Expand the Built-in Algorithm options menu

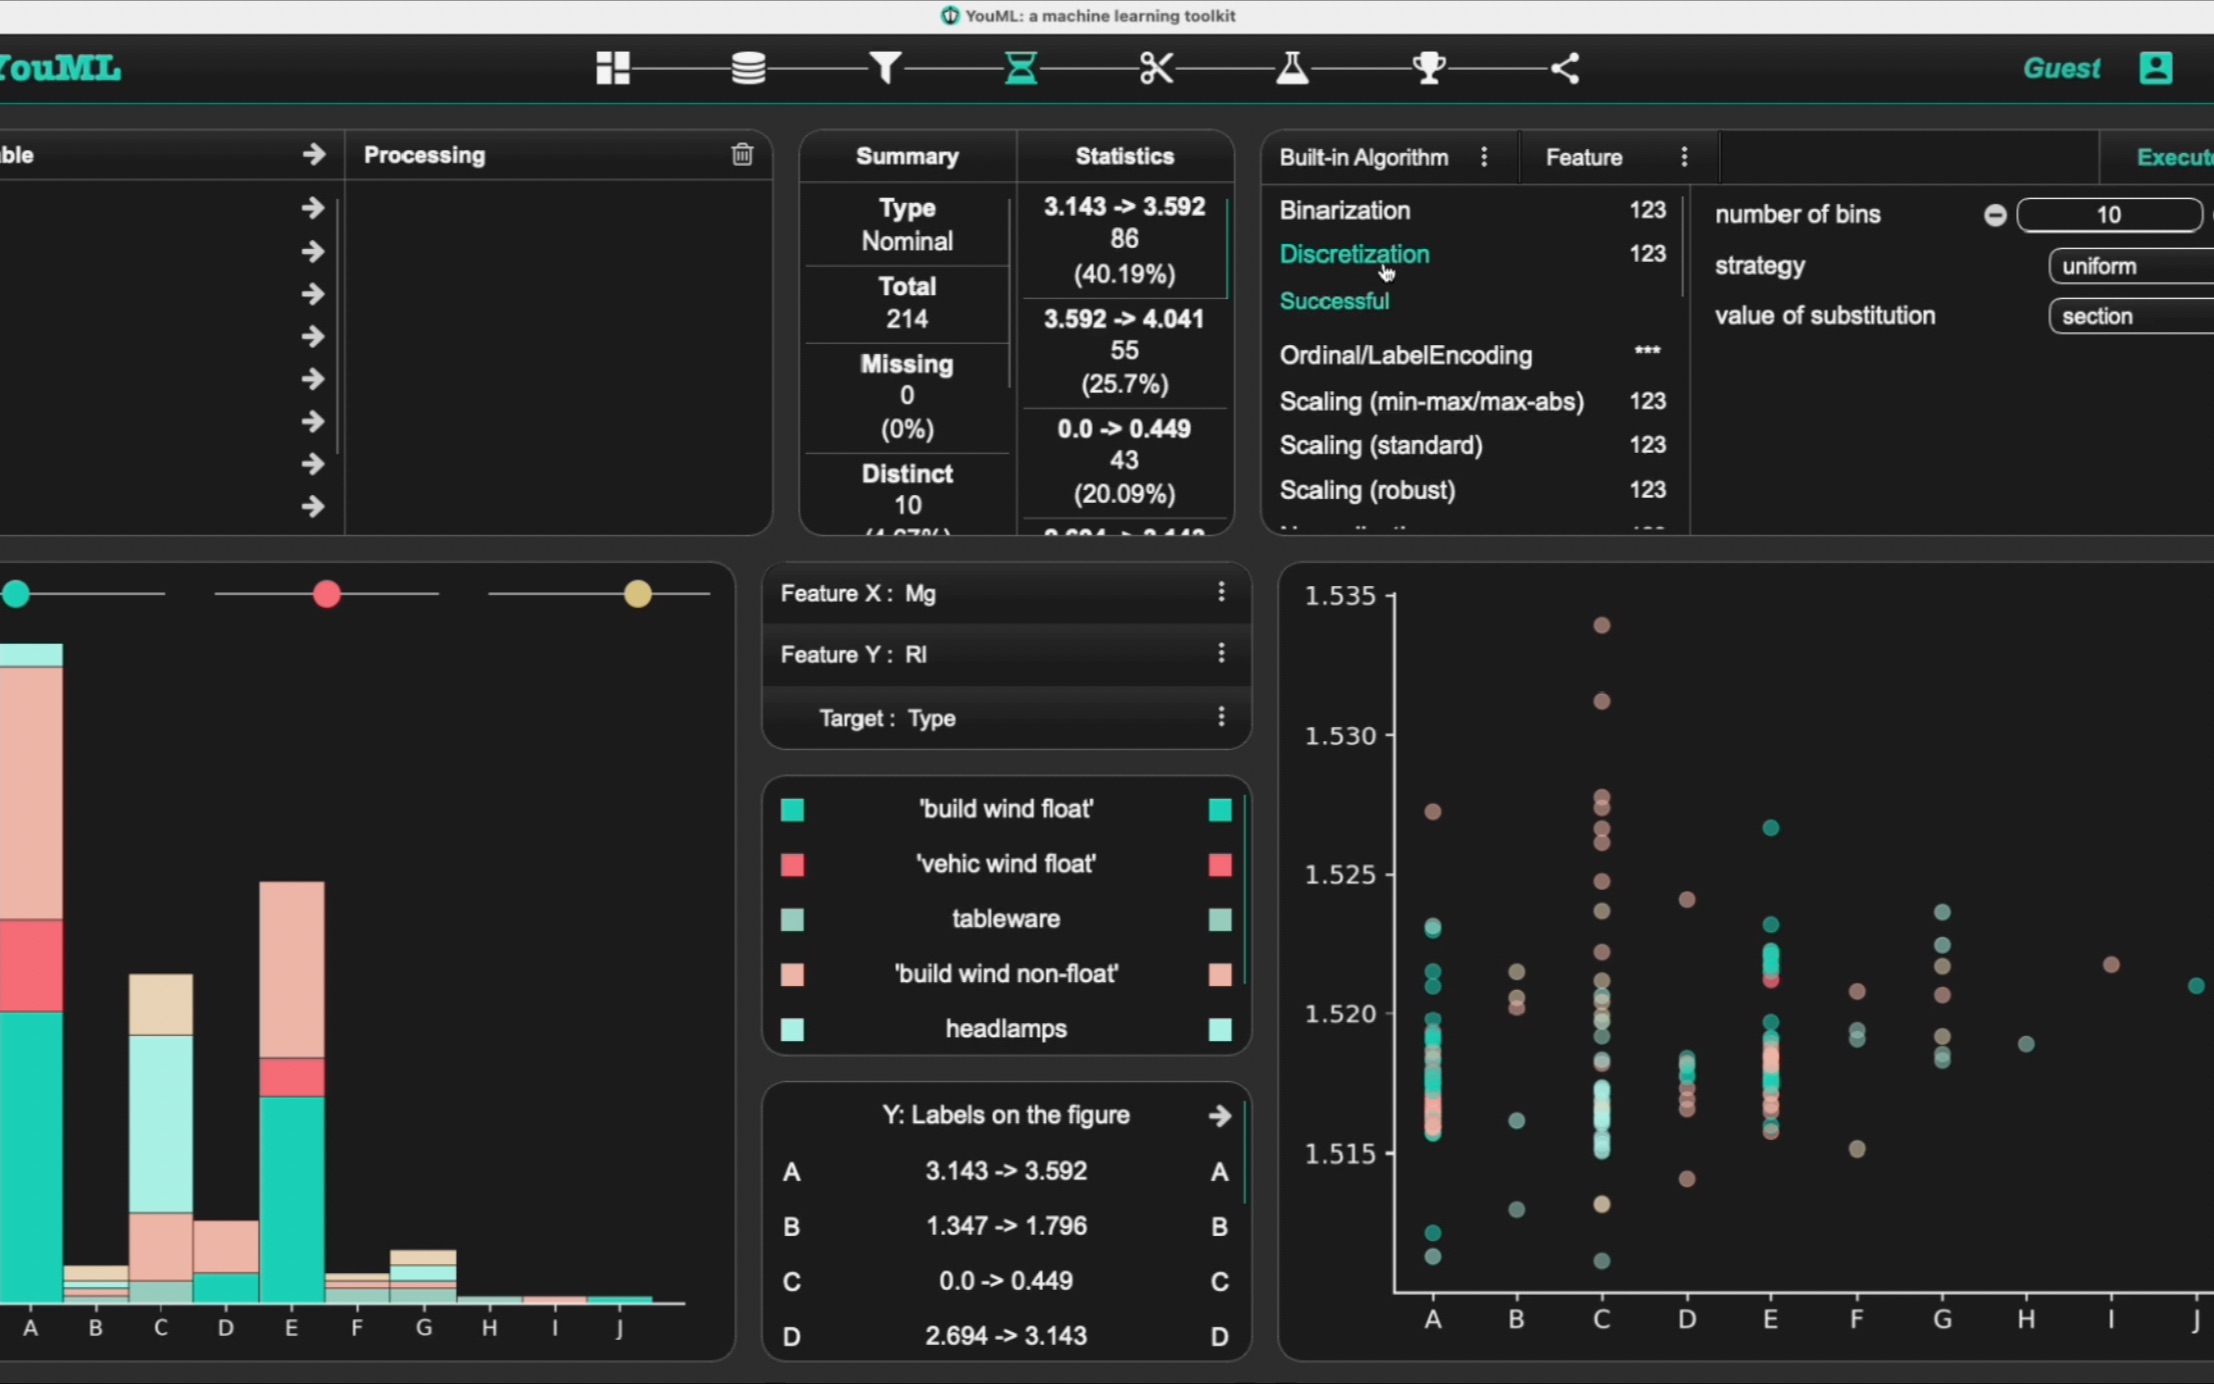pos(1481,156)
